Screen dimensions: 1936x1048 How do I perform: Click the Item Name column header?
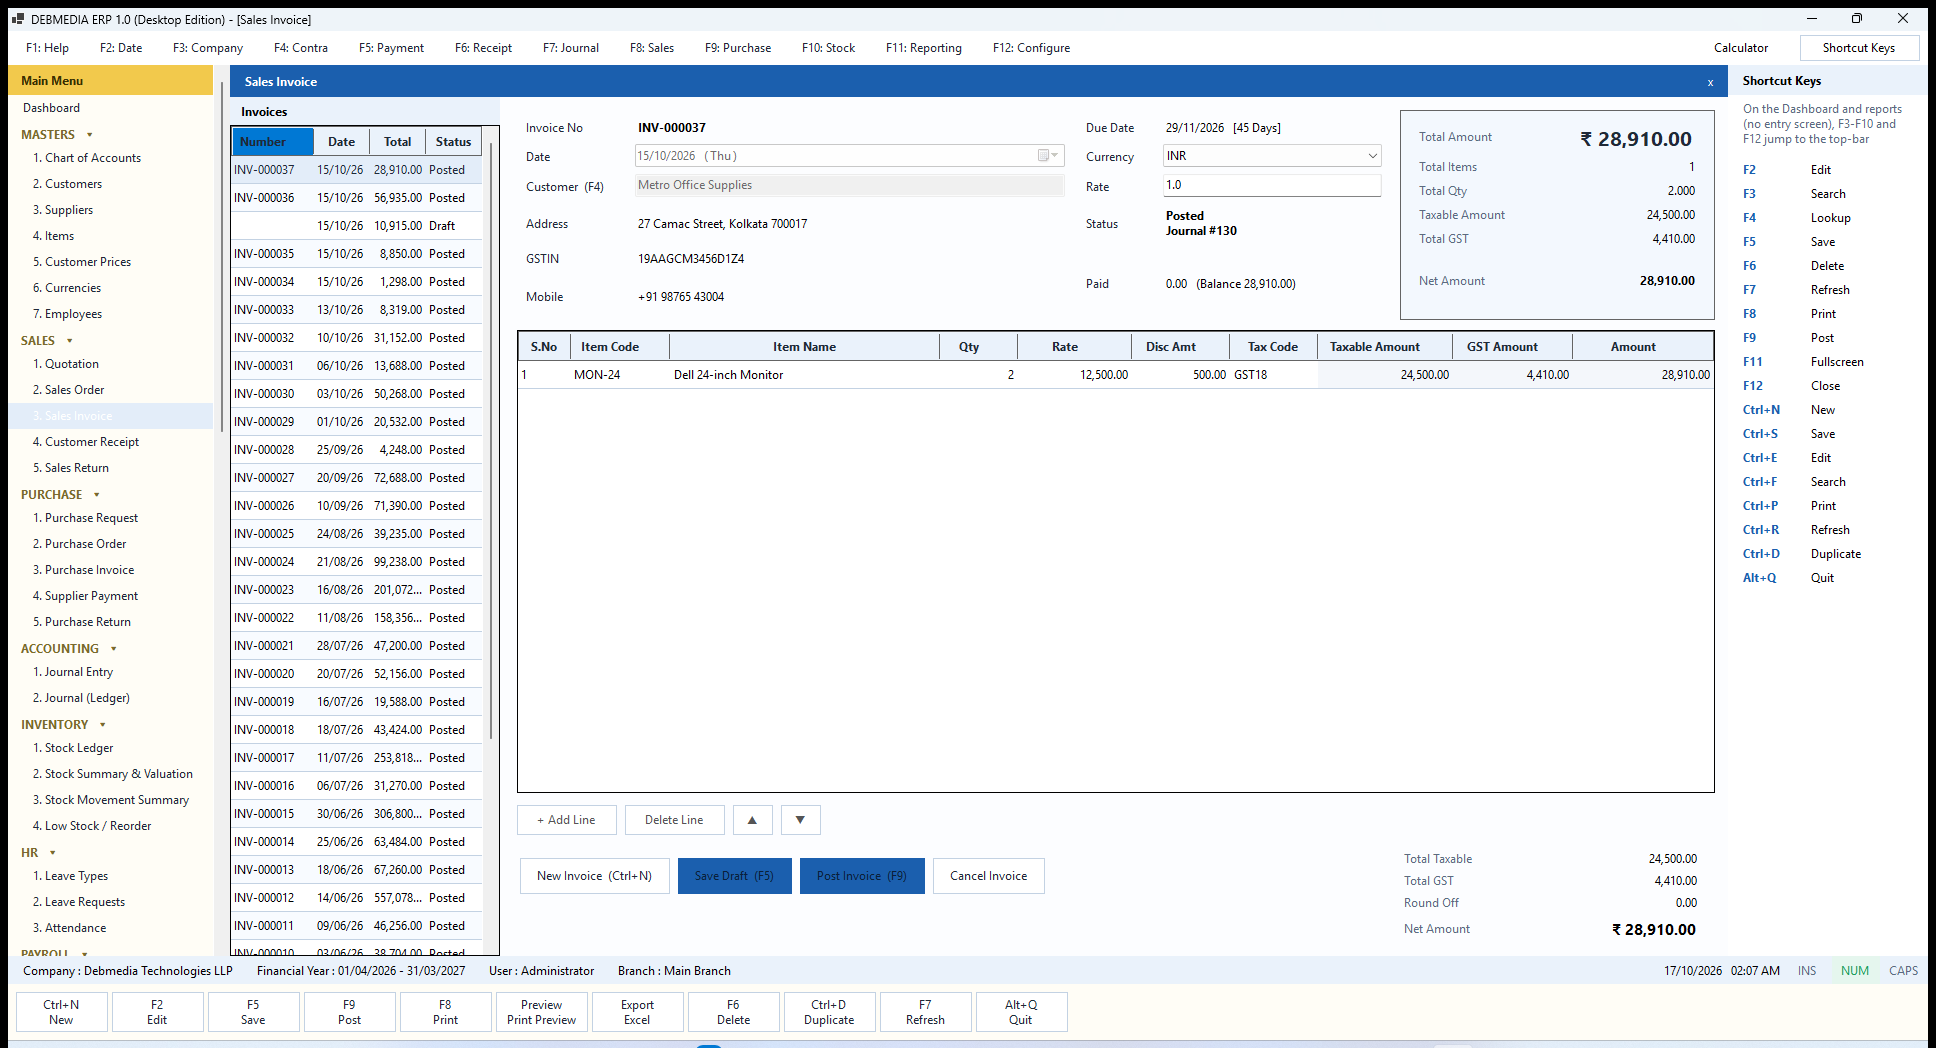coord(804,347)
